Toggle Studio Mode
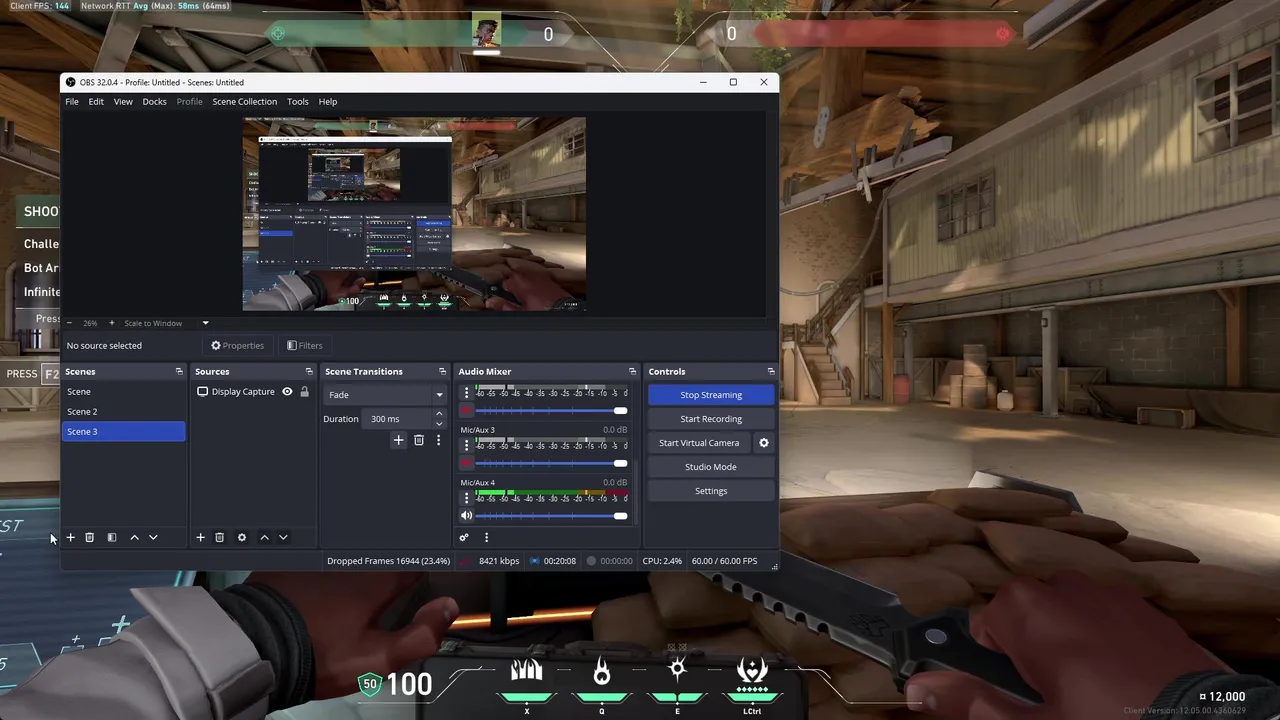This screenshot has height=720, width=1280. (x=711, y=467)
